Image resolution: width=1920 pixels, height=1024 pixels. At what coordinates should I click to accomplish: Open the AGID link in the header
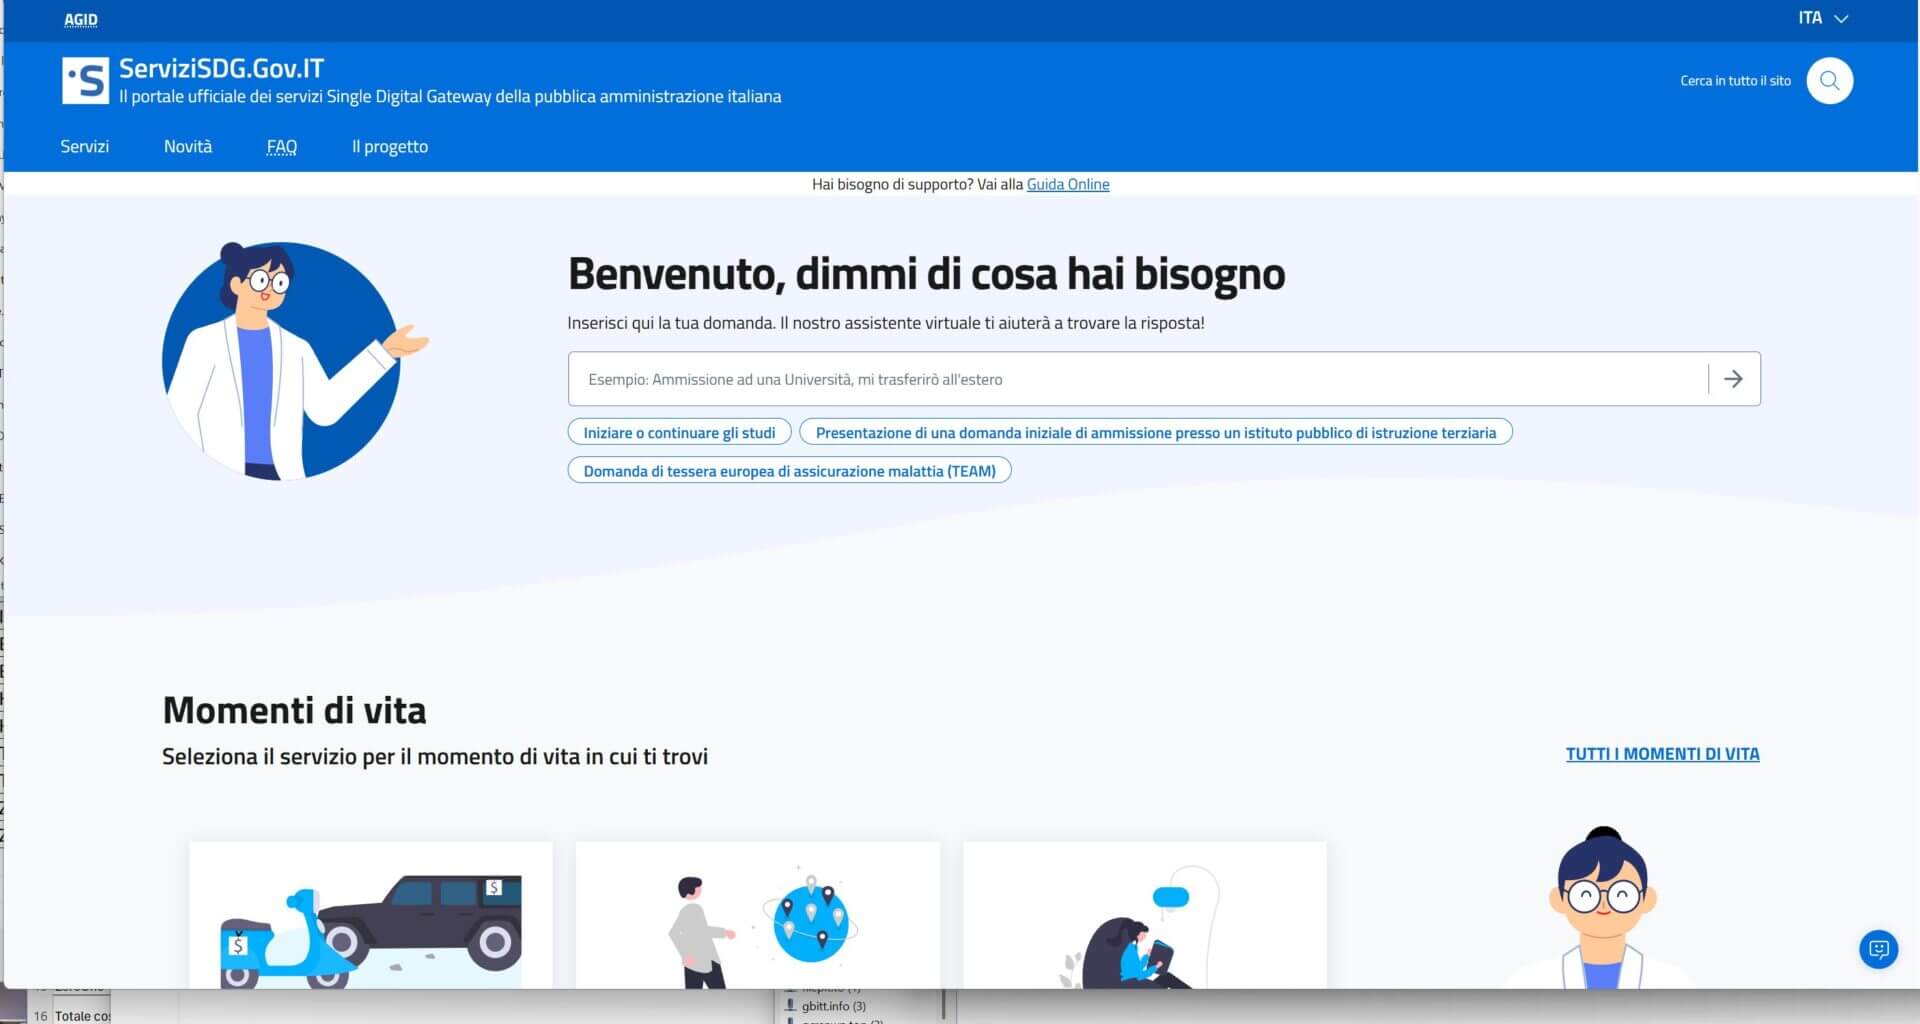80,18
